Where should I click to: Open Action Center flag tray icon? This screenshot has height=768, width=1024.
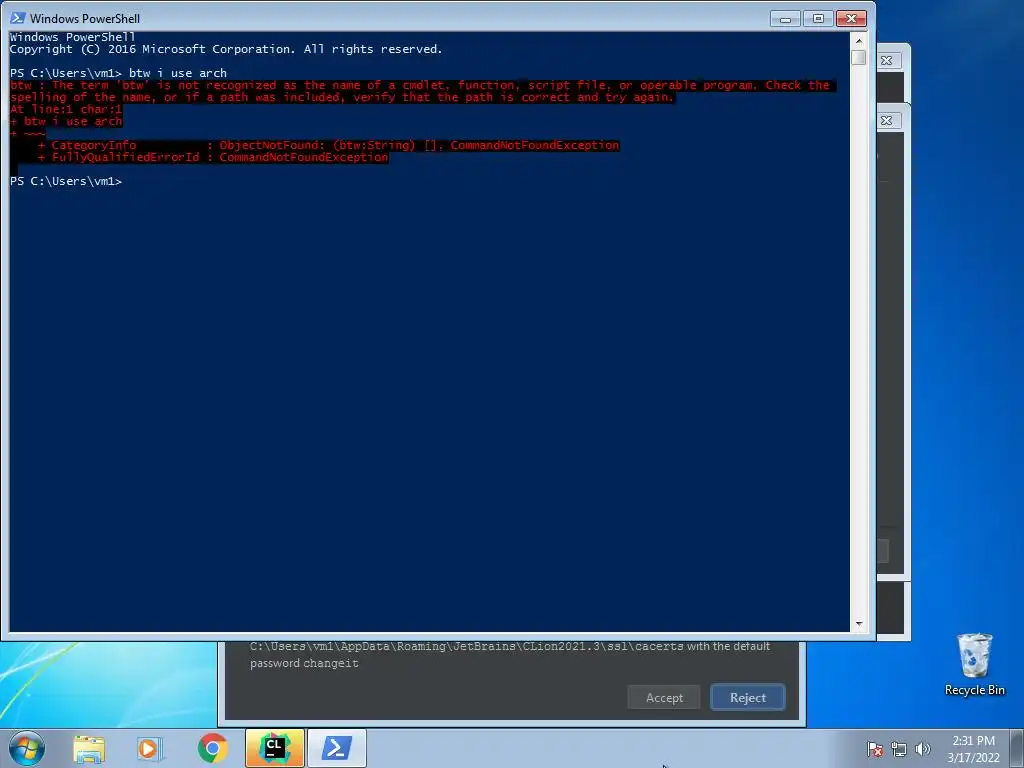[875, 749]
